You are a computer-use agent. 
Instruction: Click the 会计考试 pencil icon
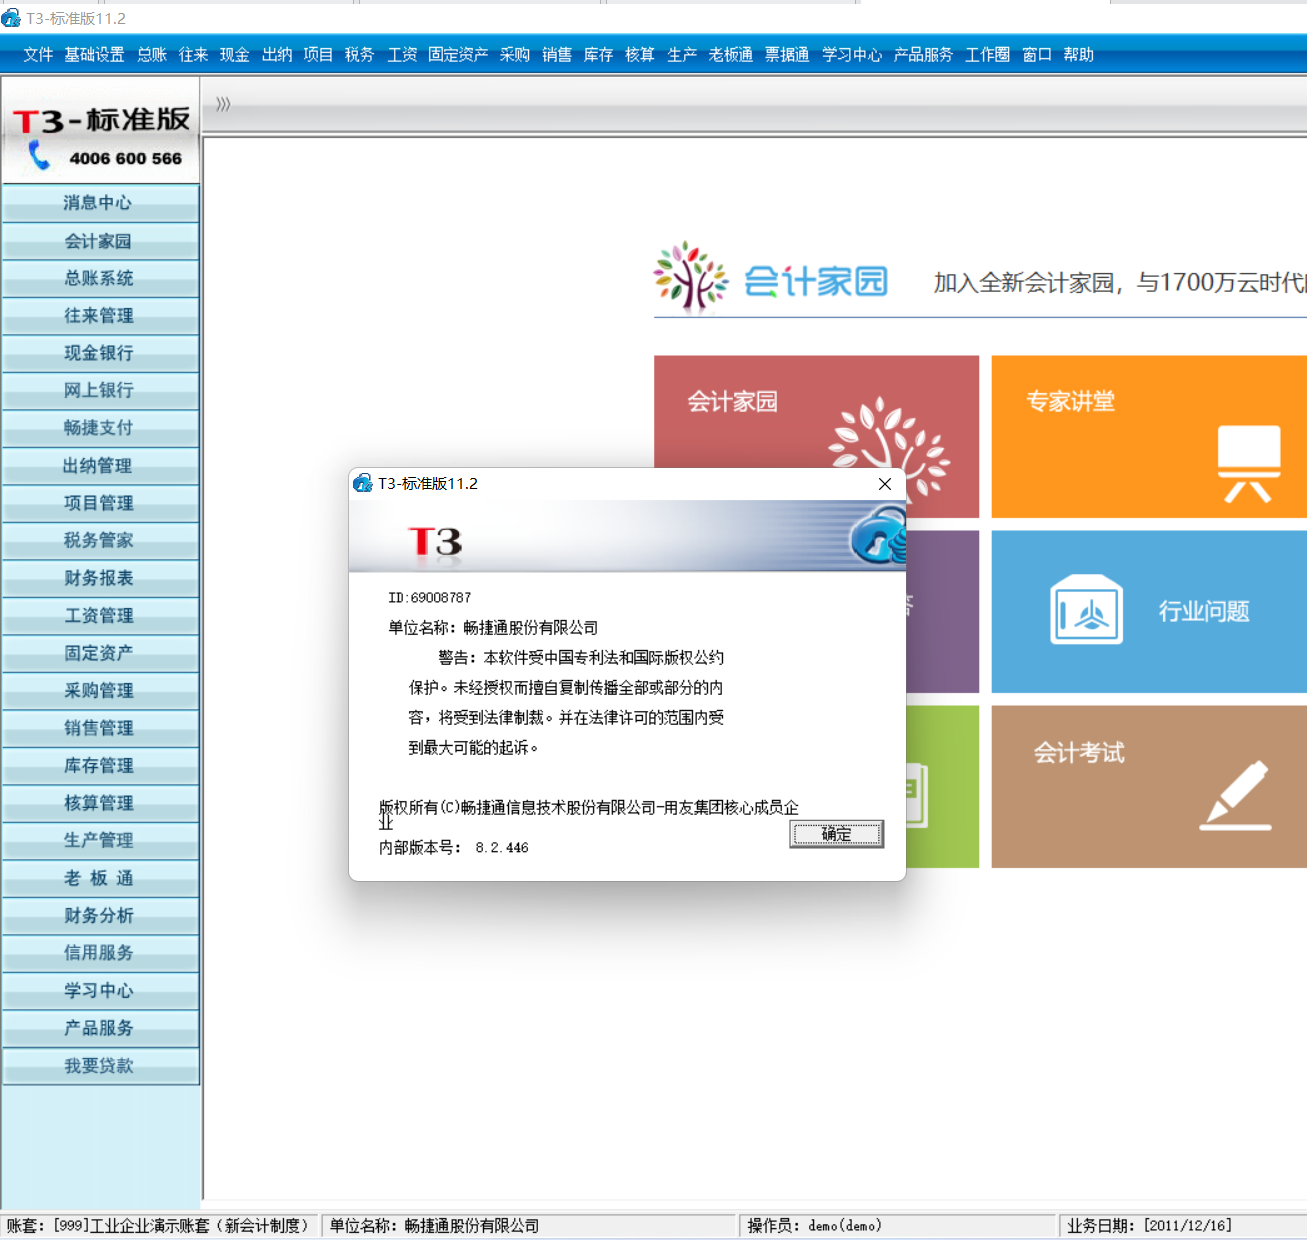[x=1236, y=795]
